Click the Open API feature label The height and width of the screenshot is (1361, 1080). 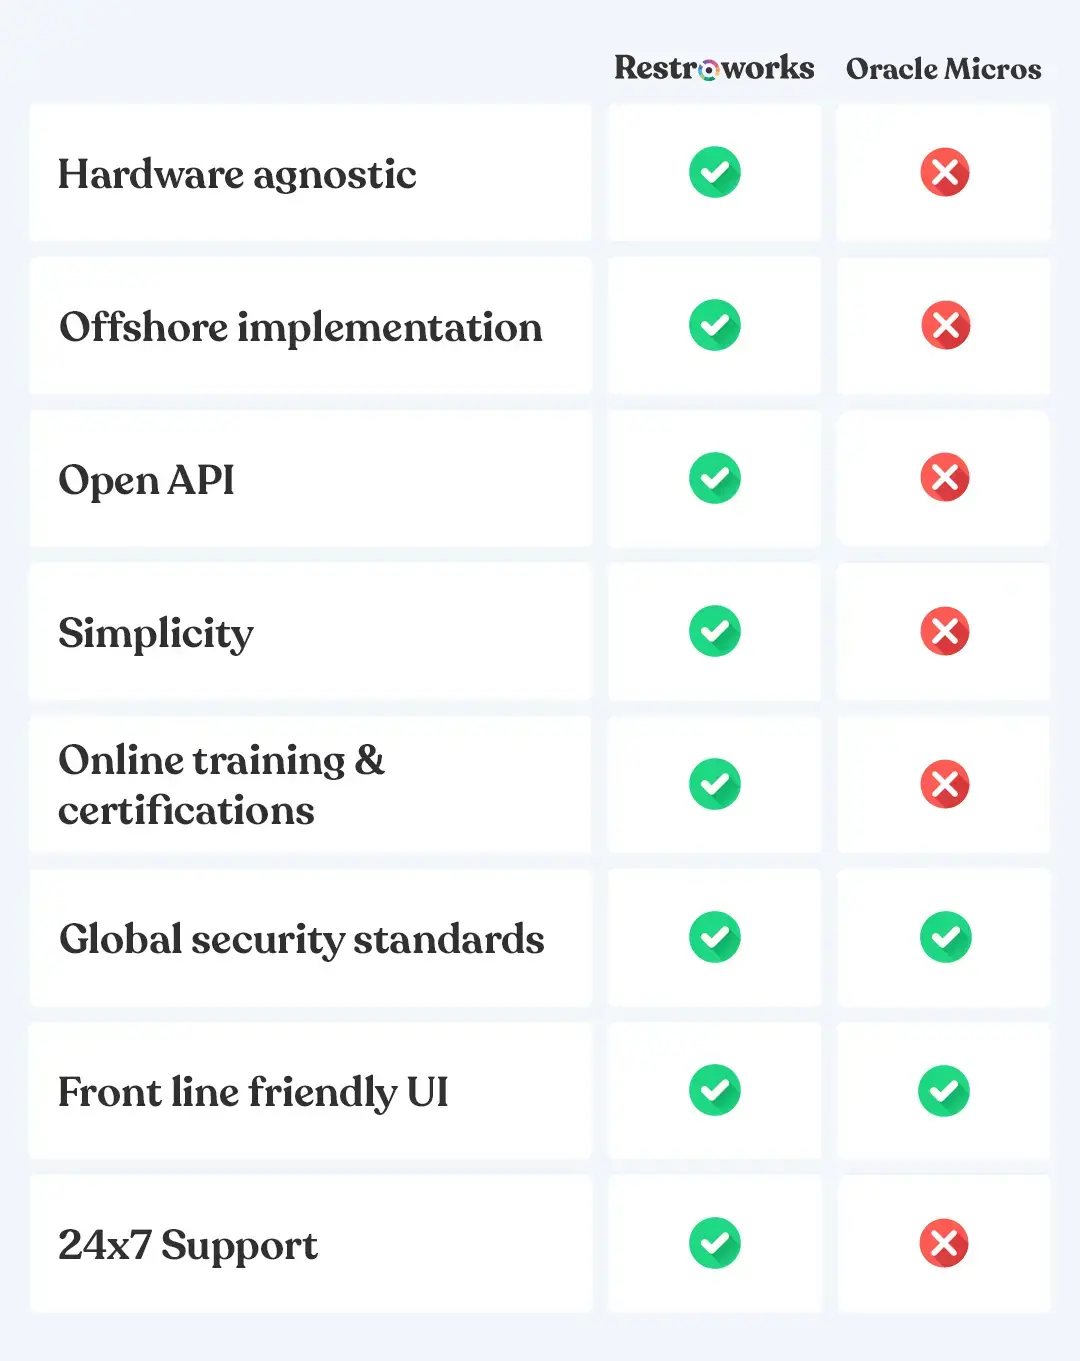point(146,480)
